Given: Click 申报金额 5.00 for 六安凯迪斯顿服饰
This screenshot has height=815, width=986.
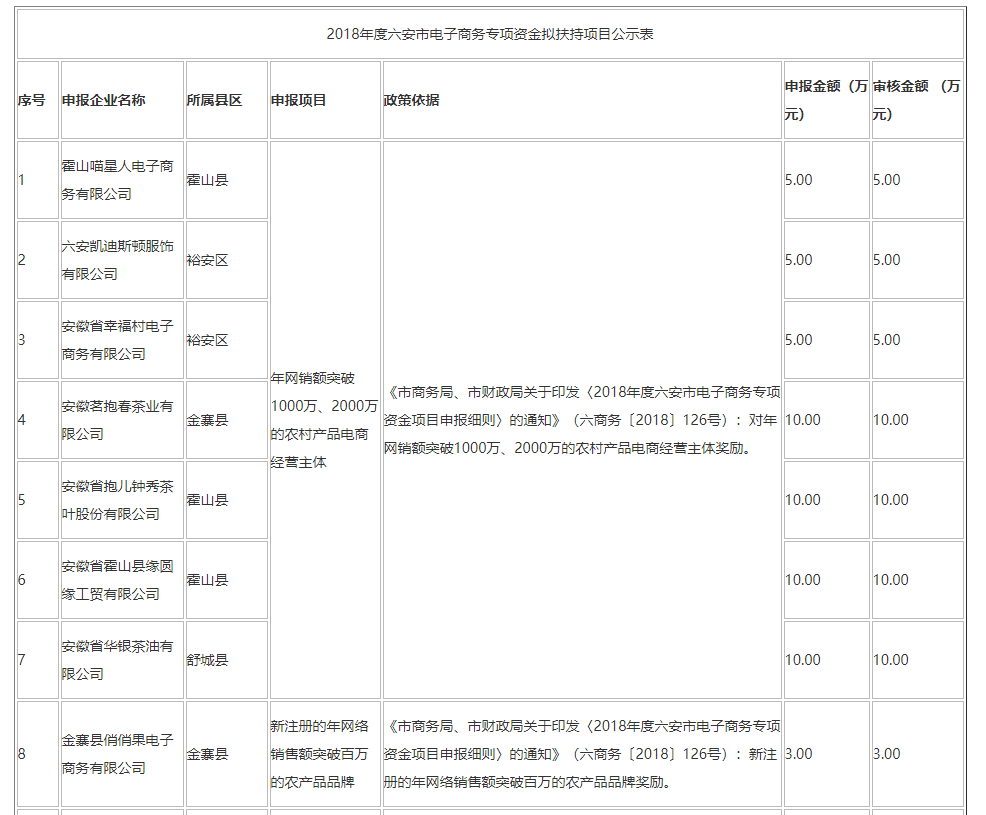Looking at the screenshot, I should point(799,260).
